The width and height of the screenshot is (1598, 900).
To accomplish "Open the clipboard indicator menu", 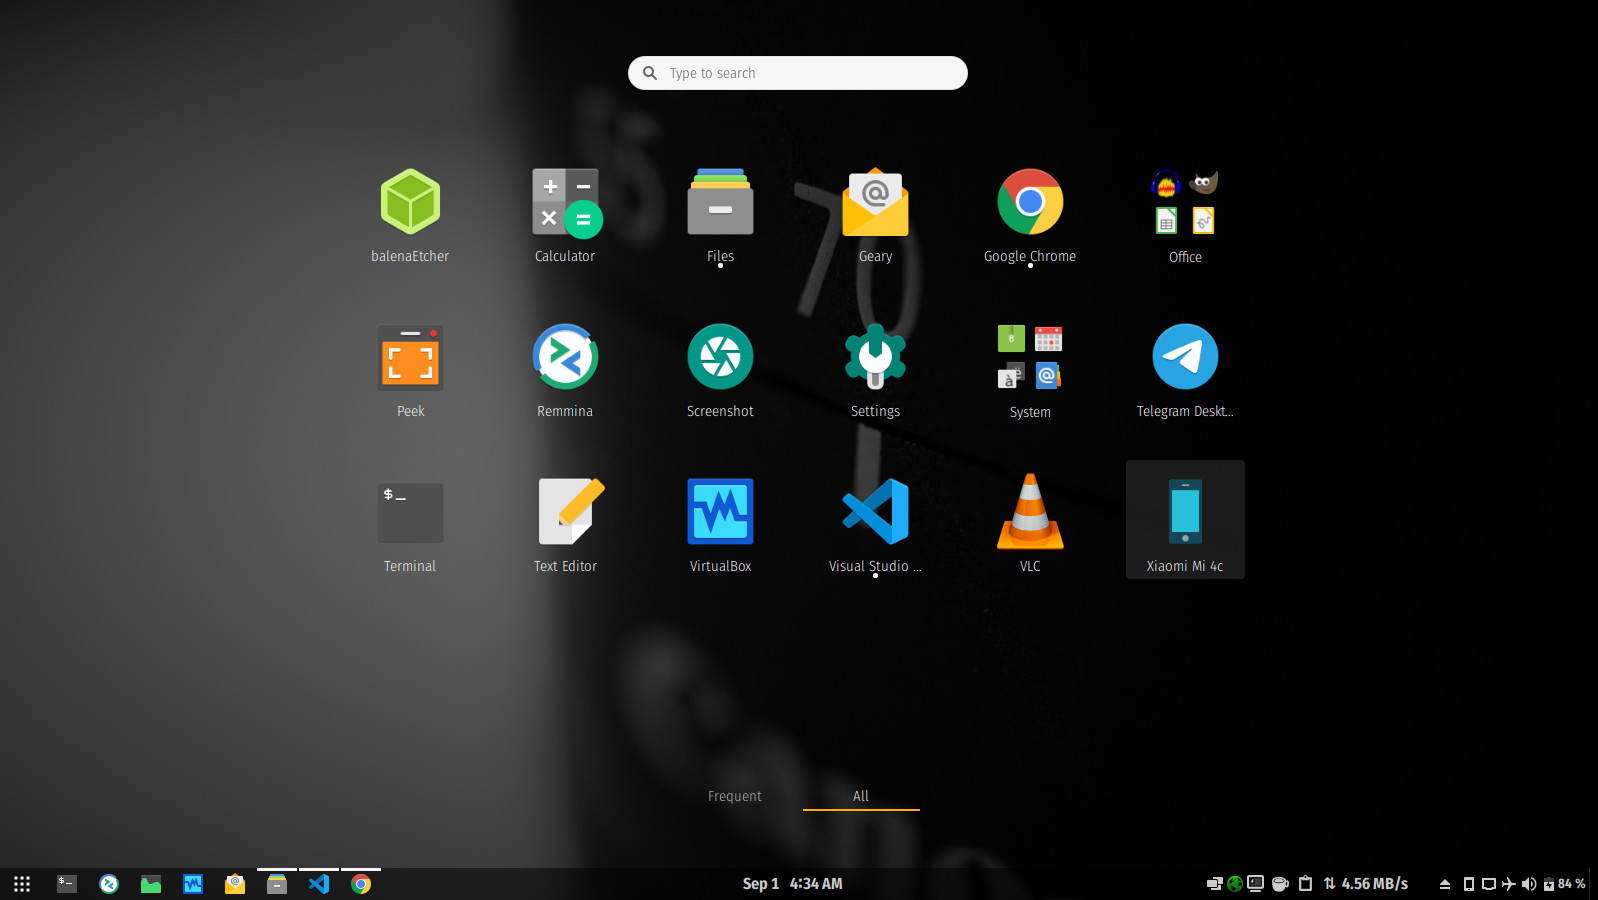I will click(x=1305, y=884).
